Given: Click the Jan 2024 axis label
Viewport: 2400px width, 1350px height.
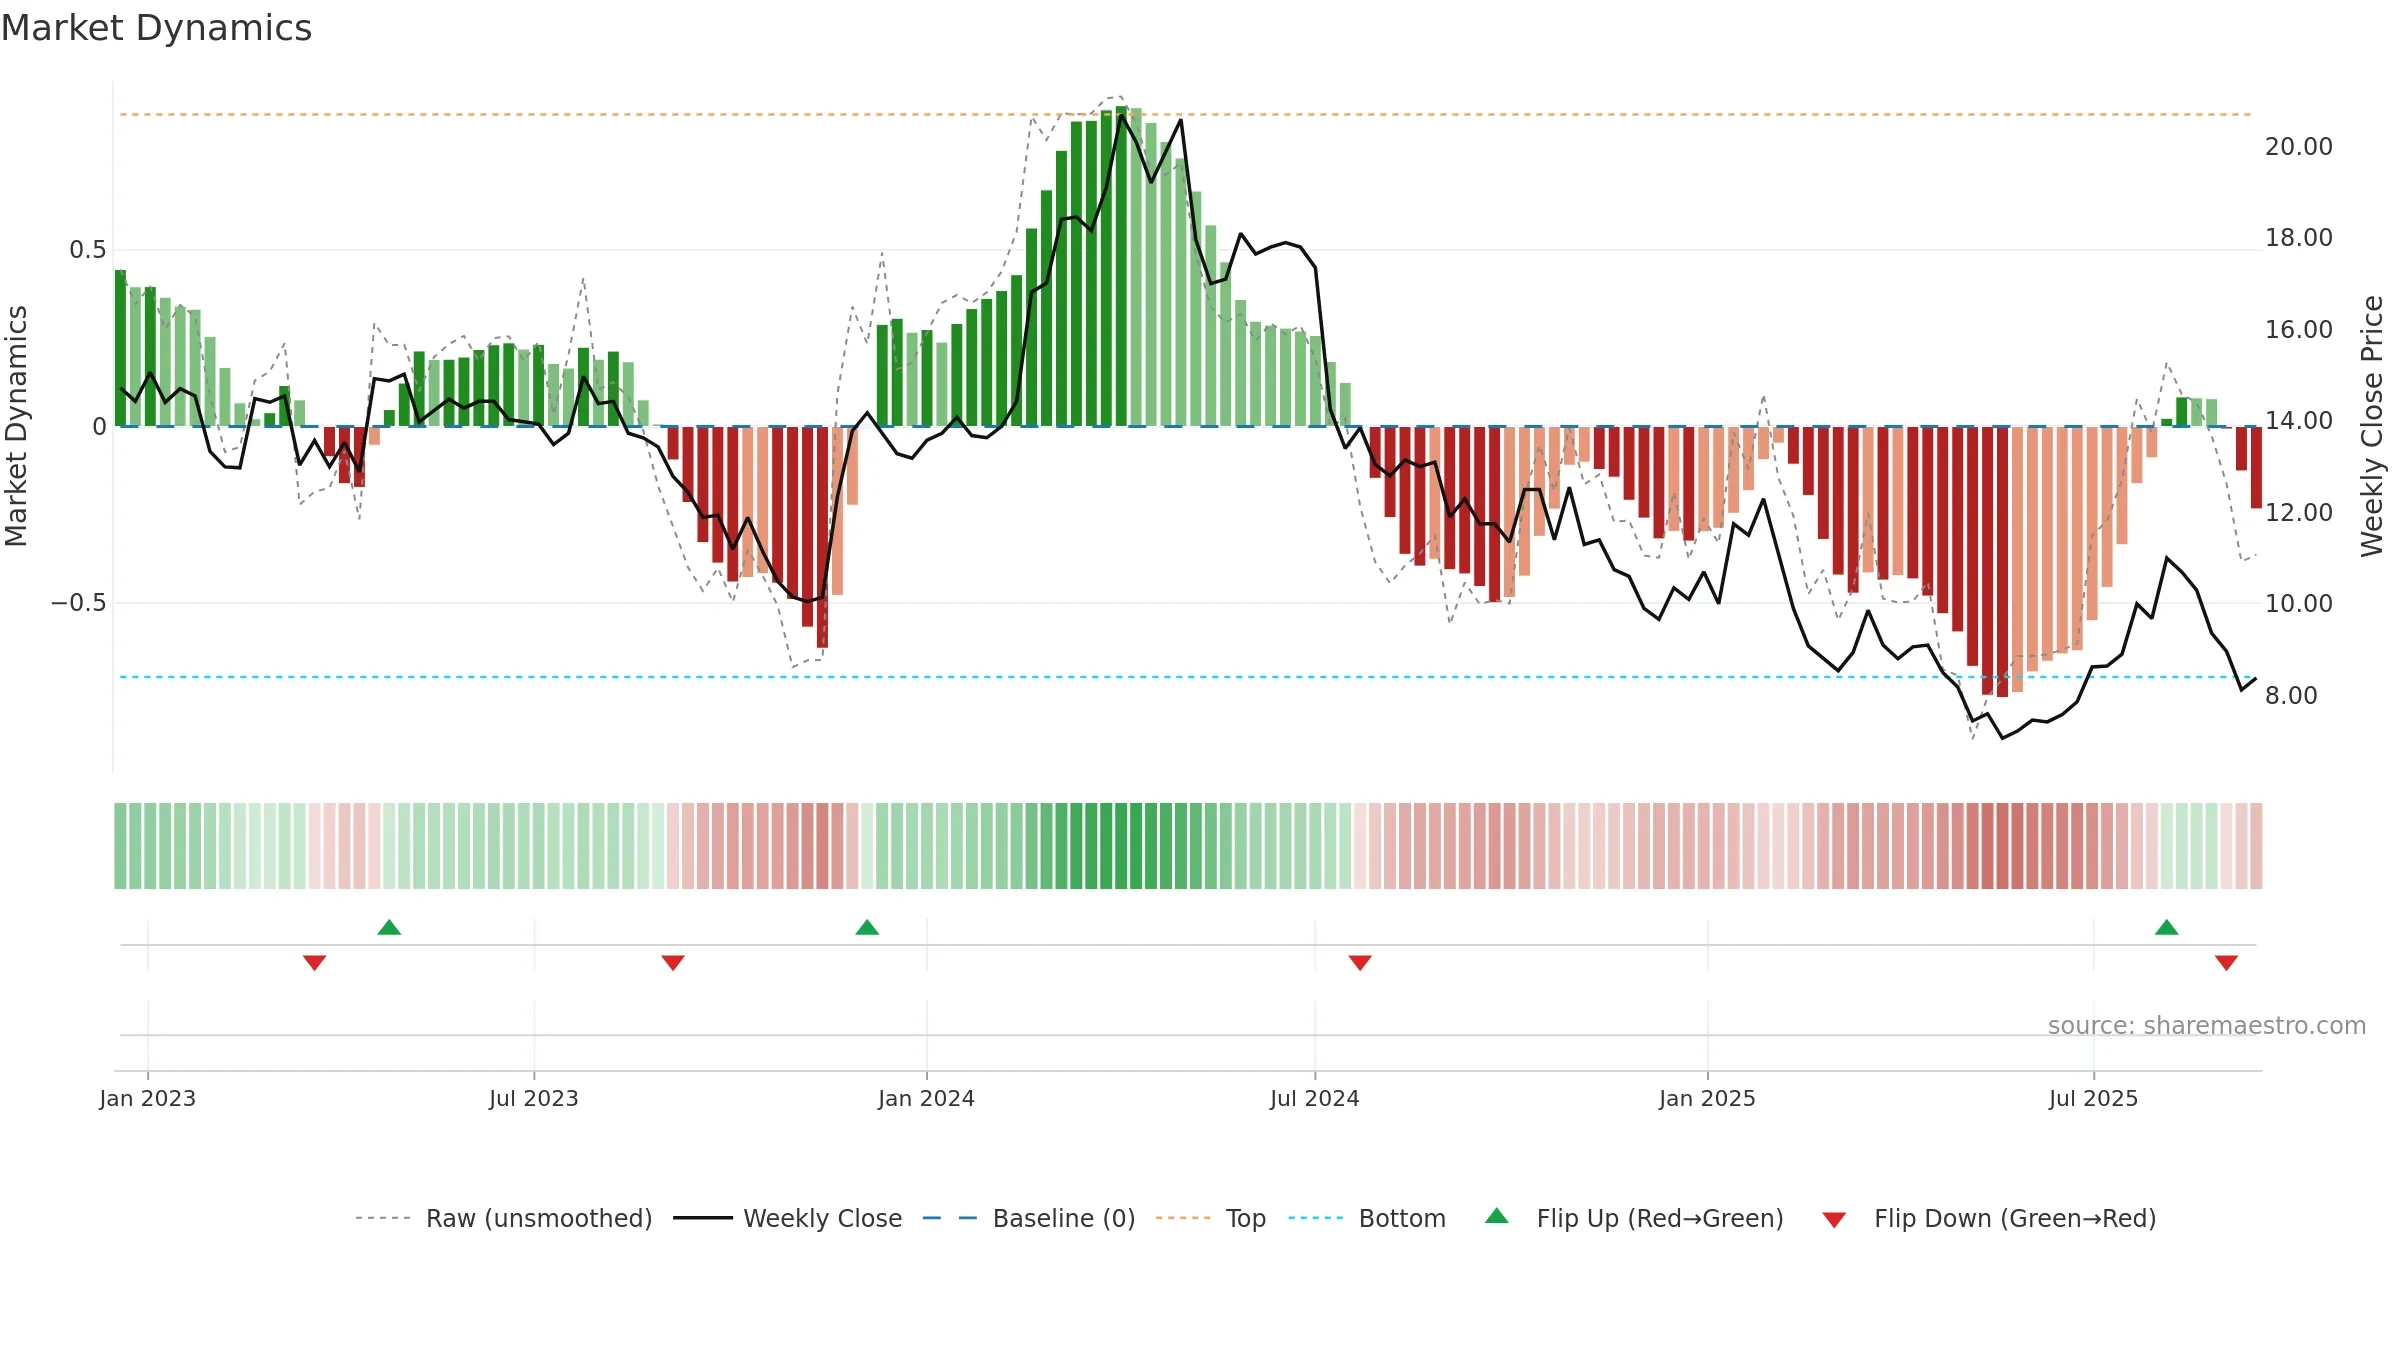Looking at the screenshot, I should point(926,1098).
